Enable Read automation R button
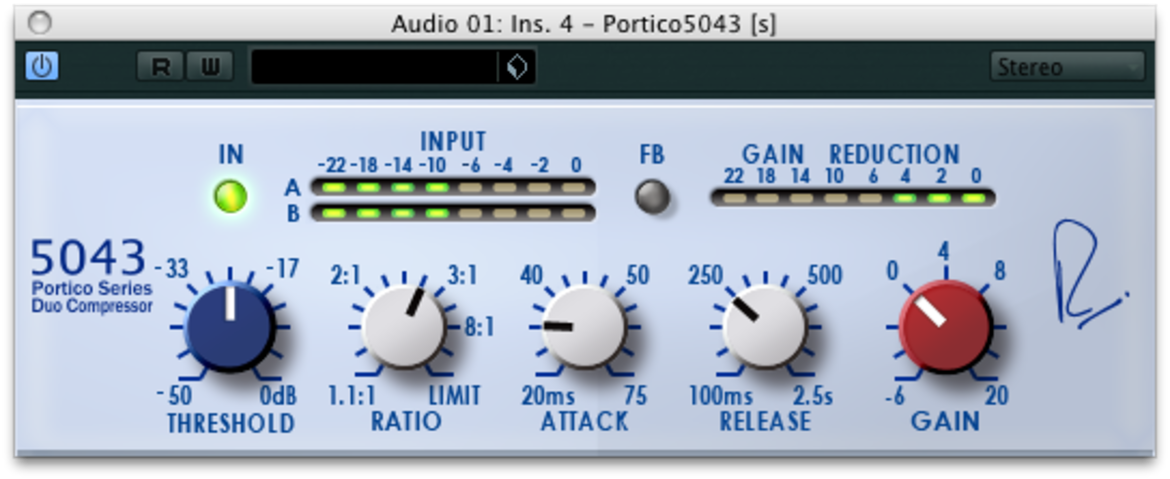The width and height of the screenshot is (1170, 479). click(x=160, y=66)
